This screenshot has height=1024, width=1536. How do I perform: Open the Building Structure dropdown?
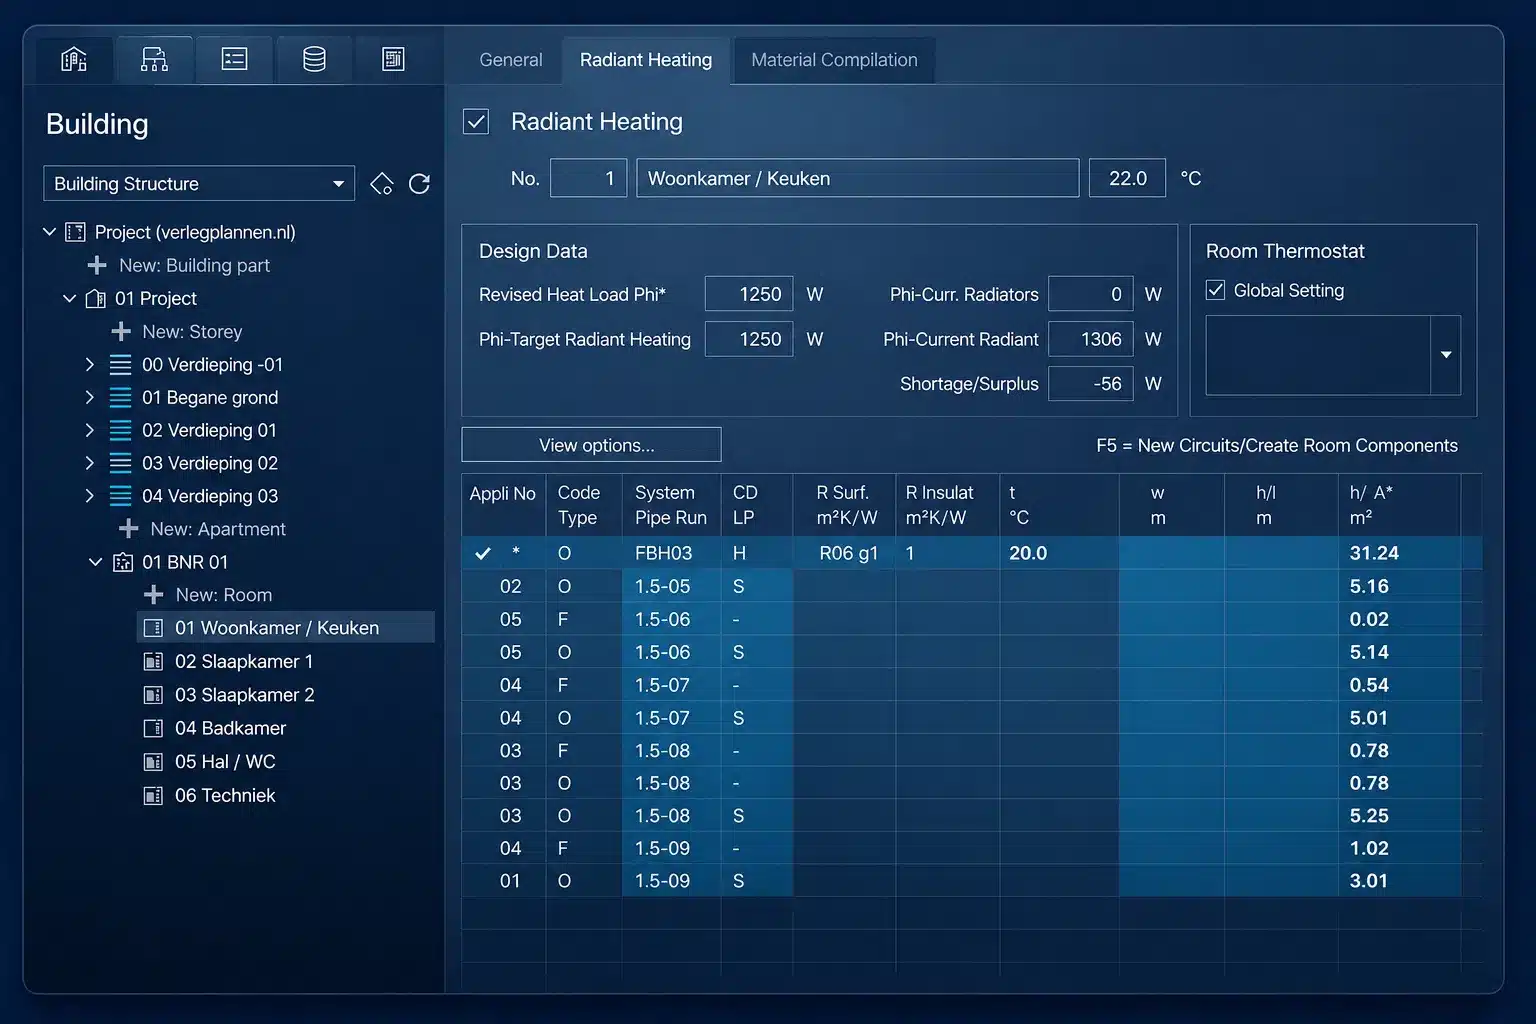(199, 184)
